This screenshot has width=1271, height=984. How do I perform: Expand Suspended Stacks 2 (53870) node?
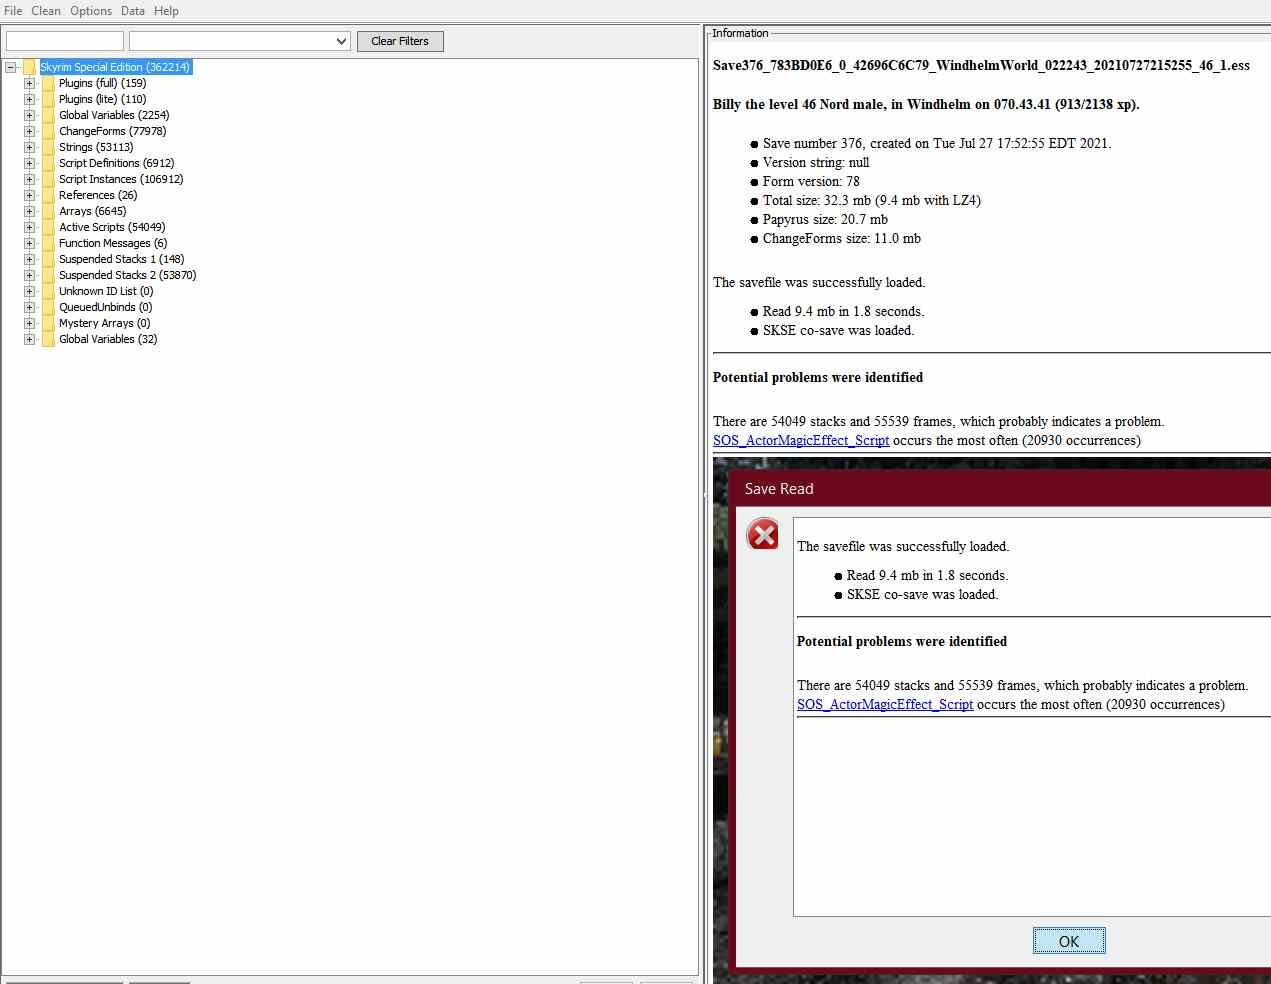point(29,275)
